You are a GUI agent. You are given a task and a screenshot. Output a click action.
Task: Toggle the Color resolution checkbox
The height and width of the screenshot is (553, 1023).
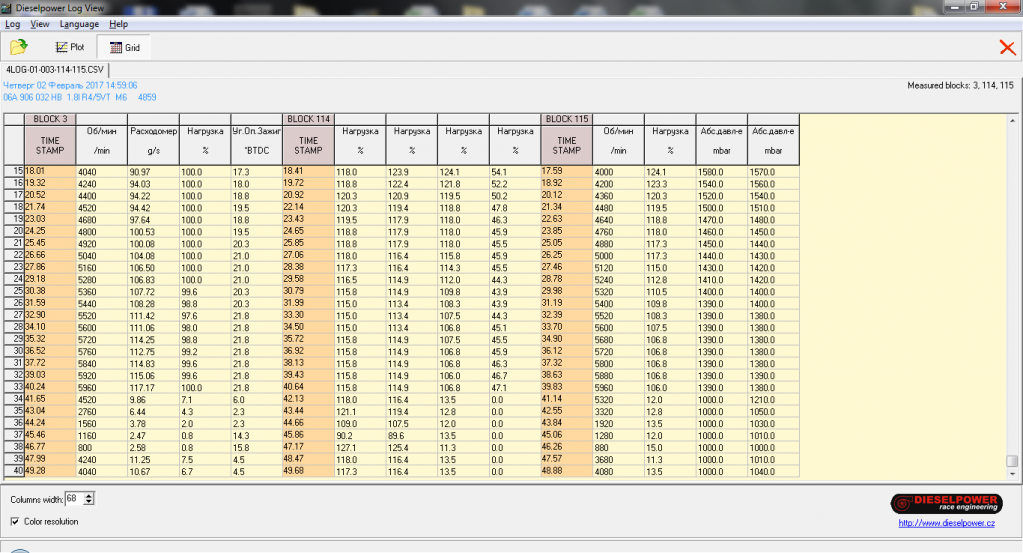coord(15,521)
